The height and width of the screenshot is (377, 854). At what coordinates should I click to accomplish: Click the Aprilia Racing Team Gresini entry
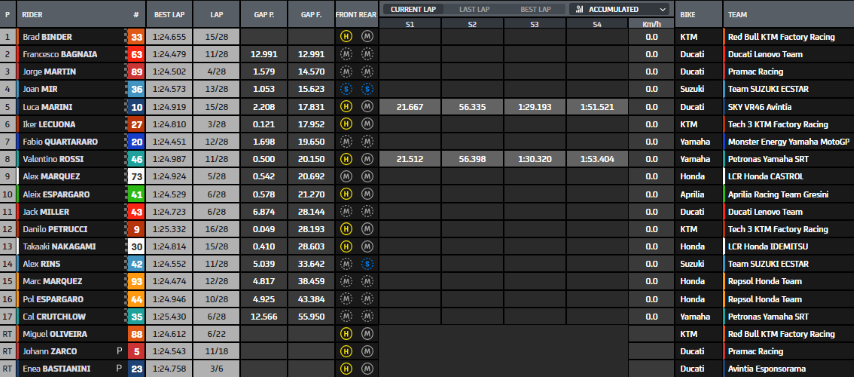click(x=778, y=194)
